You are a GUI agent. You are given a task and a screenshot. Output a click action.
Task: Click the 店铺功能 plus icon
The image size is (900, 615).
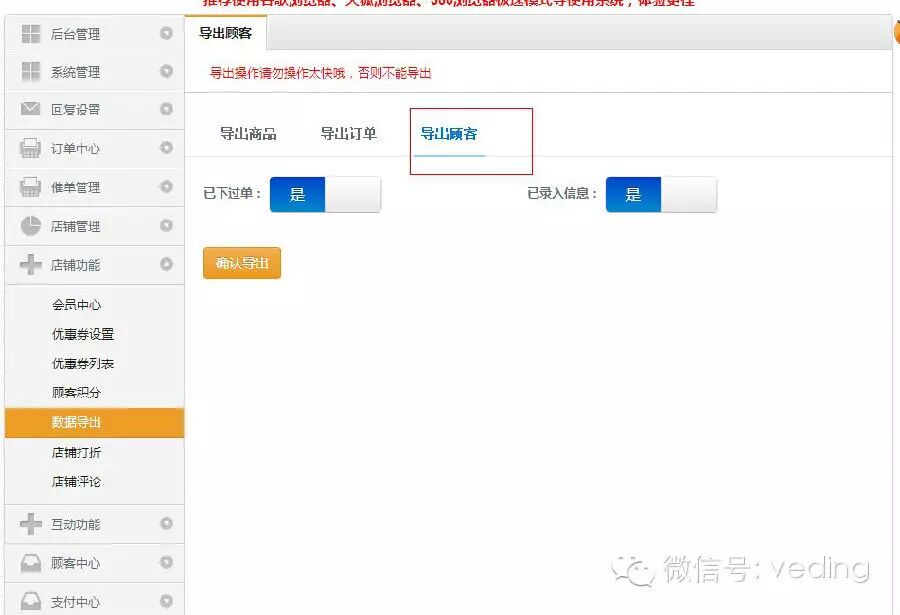pos(30,265)
